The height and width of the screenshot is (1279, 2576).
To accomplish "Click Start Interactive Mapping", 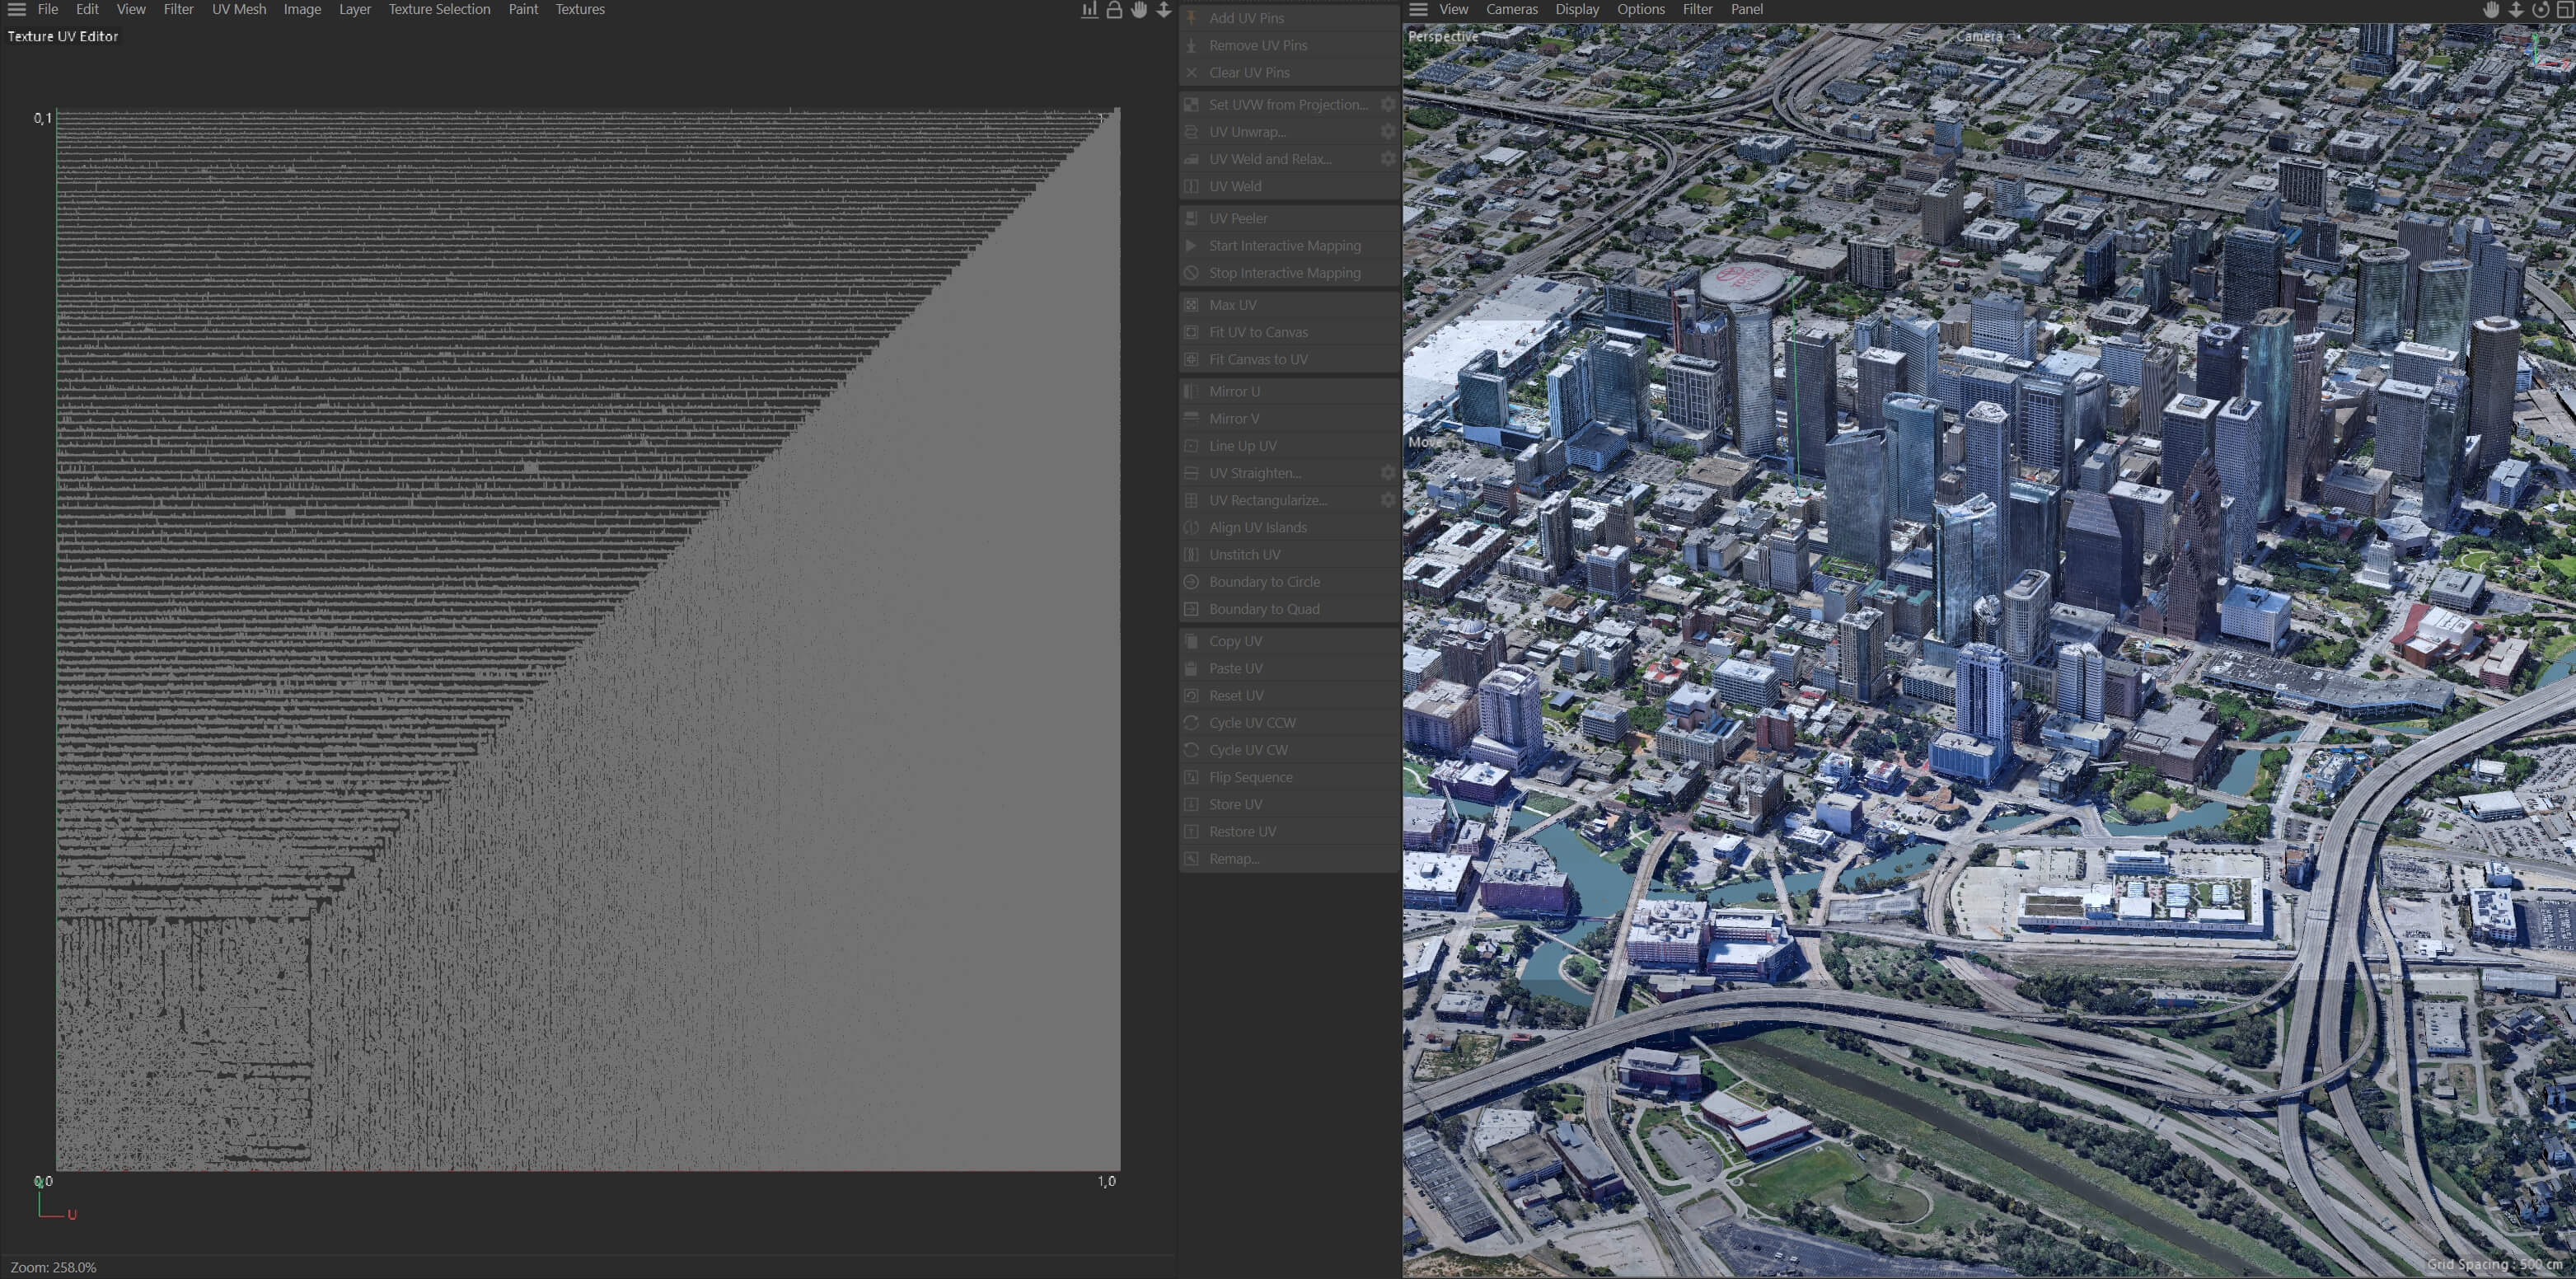I will [1289, 245].
